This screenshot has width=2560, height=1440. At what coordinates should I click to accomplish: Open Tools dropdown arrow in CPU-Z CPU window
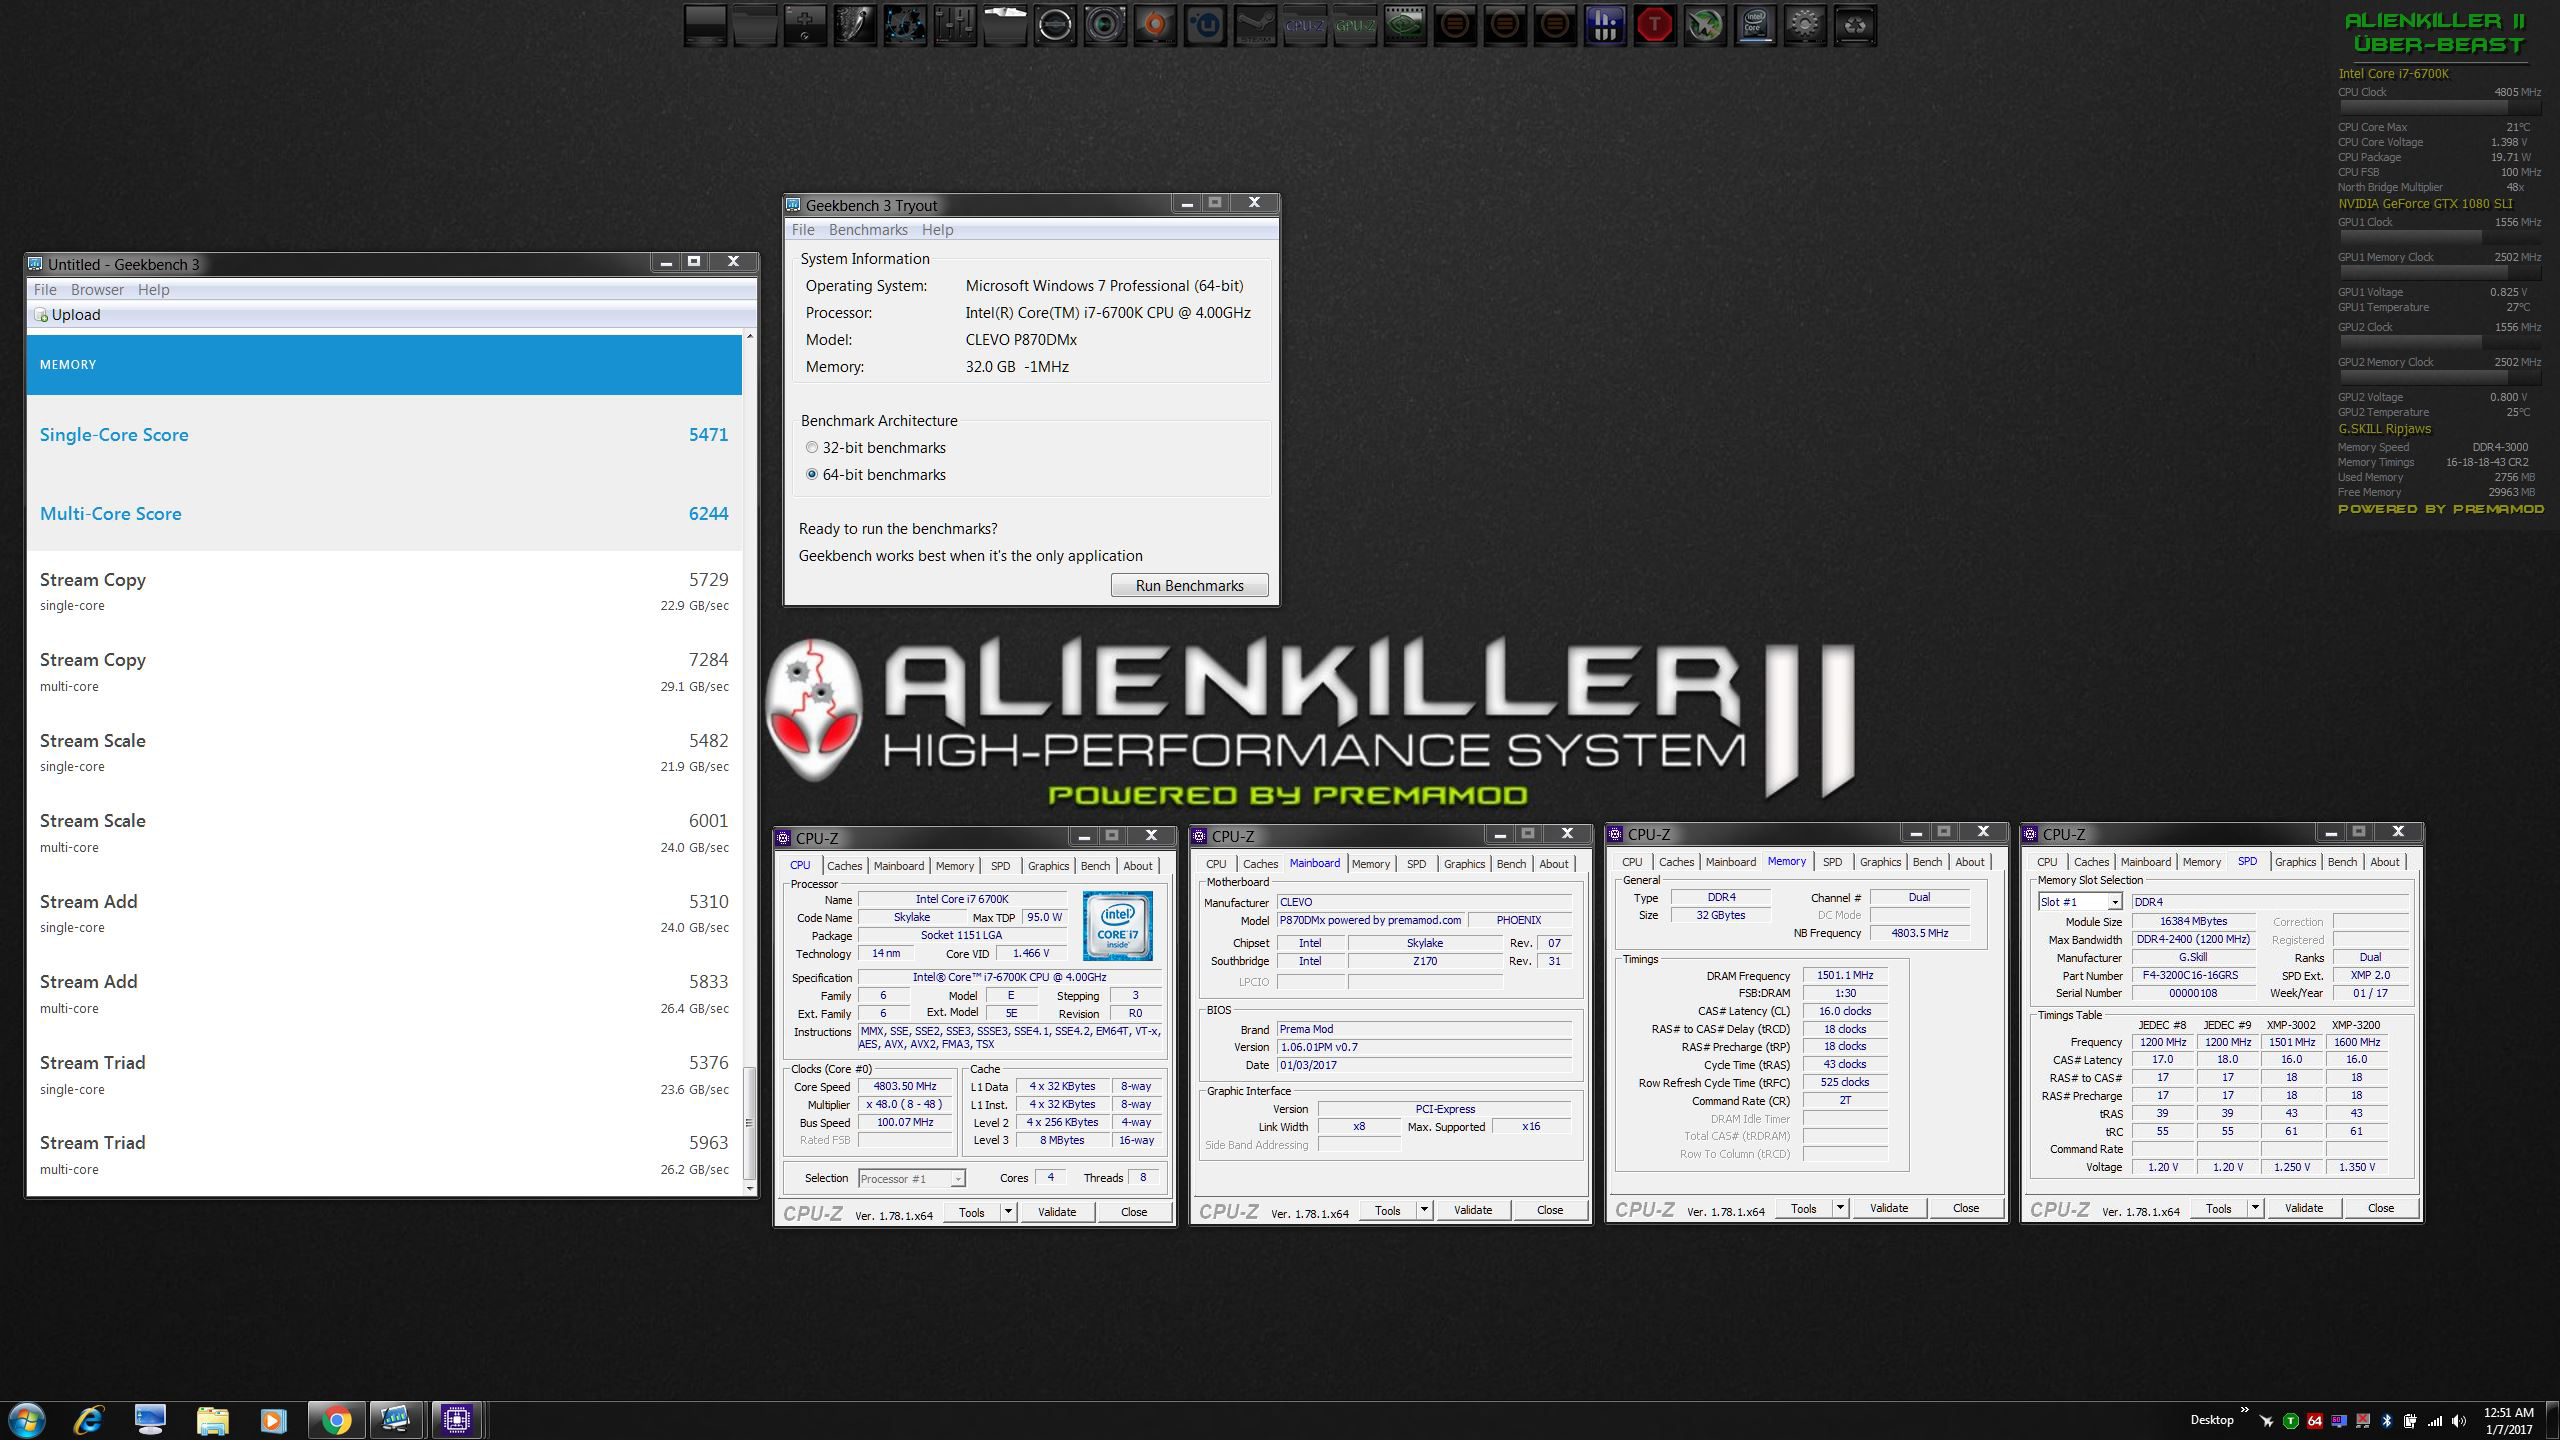point(1008,1212)
